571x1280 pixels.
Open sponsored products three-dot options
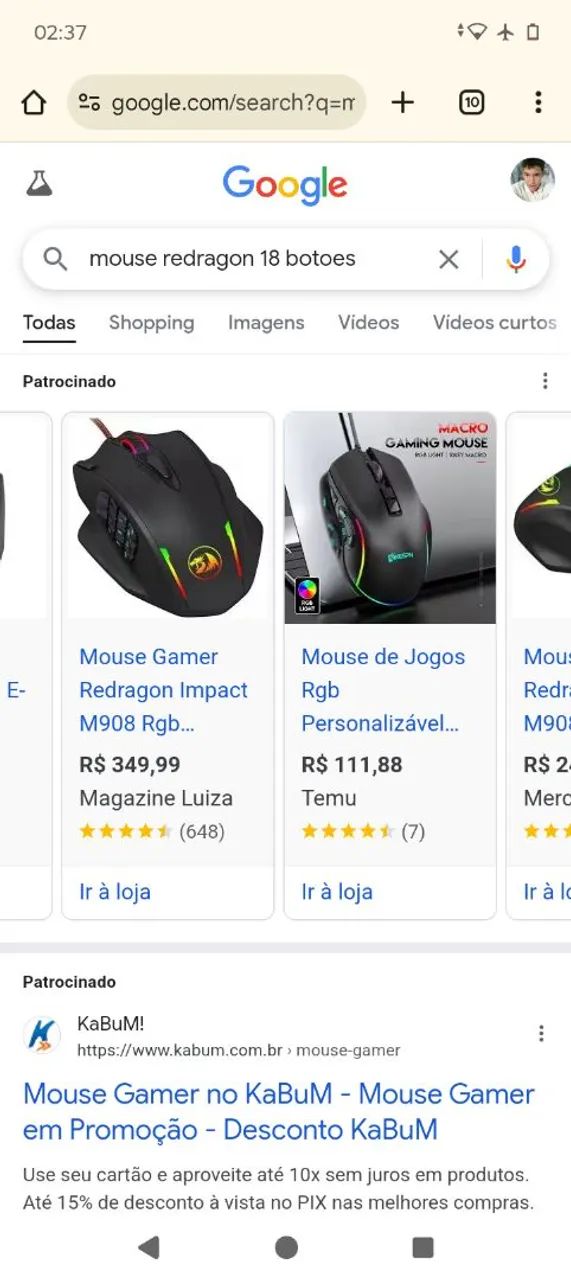(545, 381)
